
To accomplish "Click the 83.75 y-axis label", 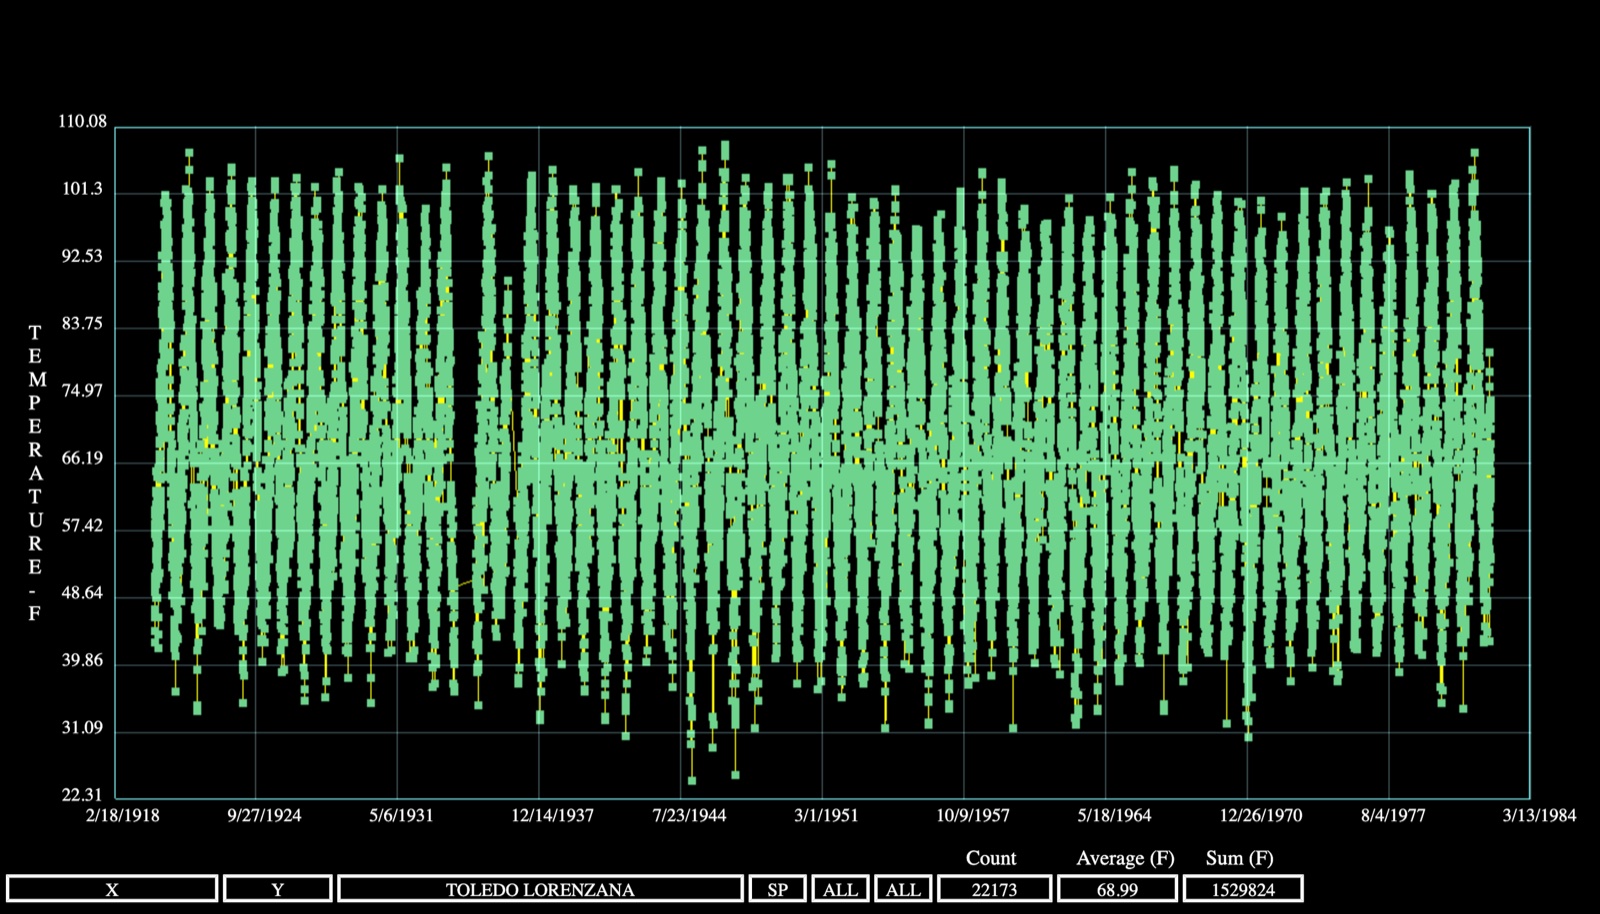I will (x=82, y=324).
